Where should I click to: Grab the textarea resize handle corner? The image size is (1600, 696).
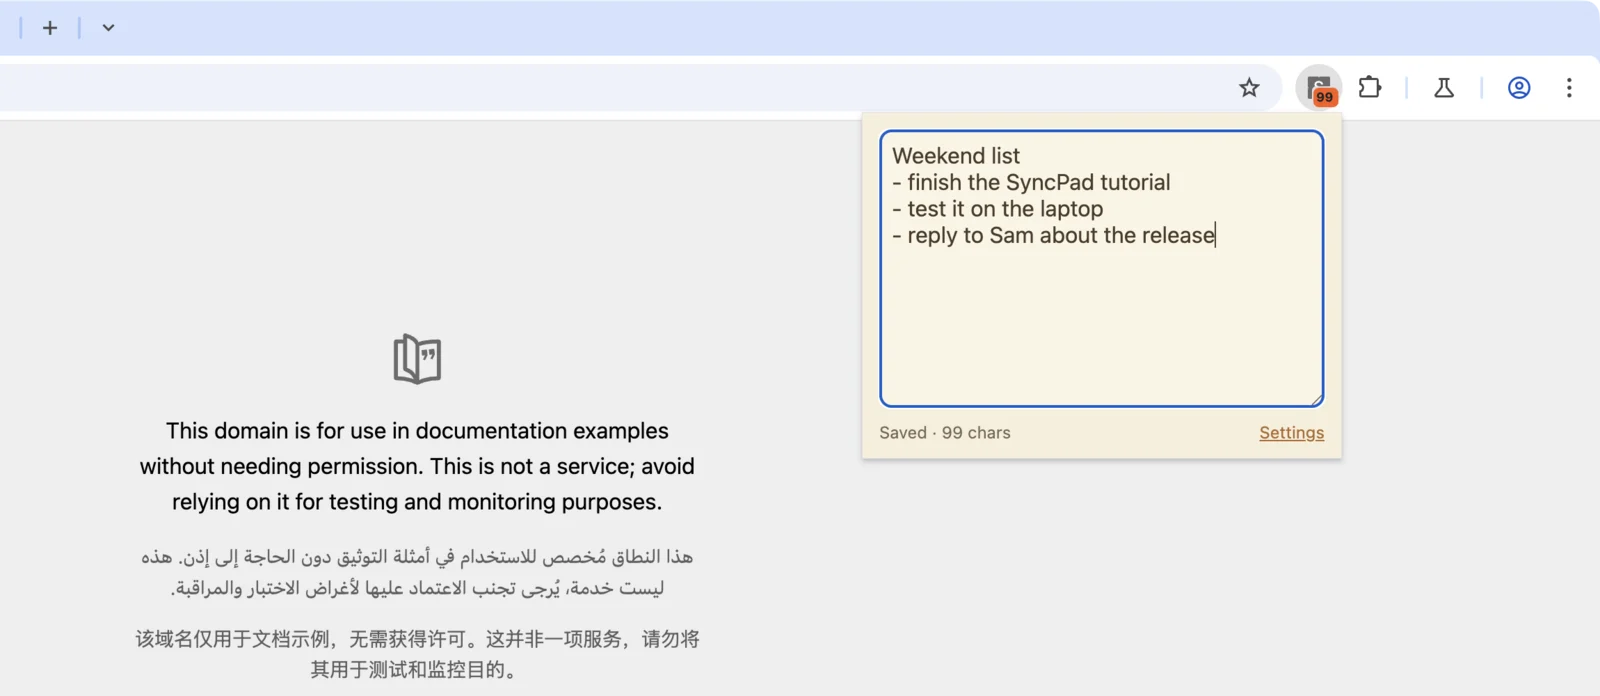click(x=1317, y=400)
